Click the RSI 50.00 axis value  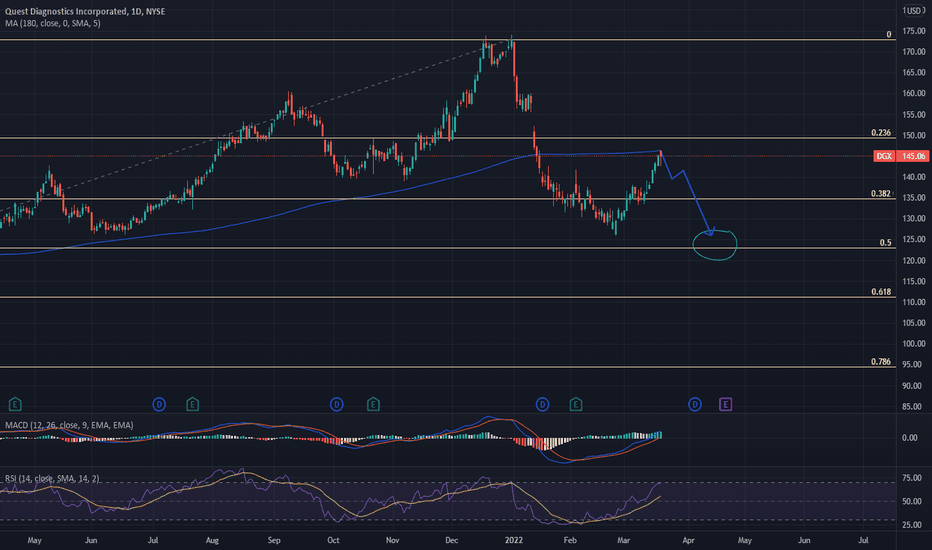912,501
